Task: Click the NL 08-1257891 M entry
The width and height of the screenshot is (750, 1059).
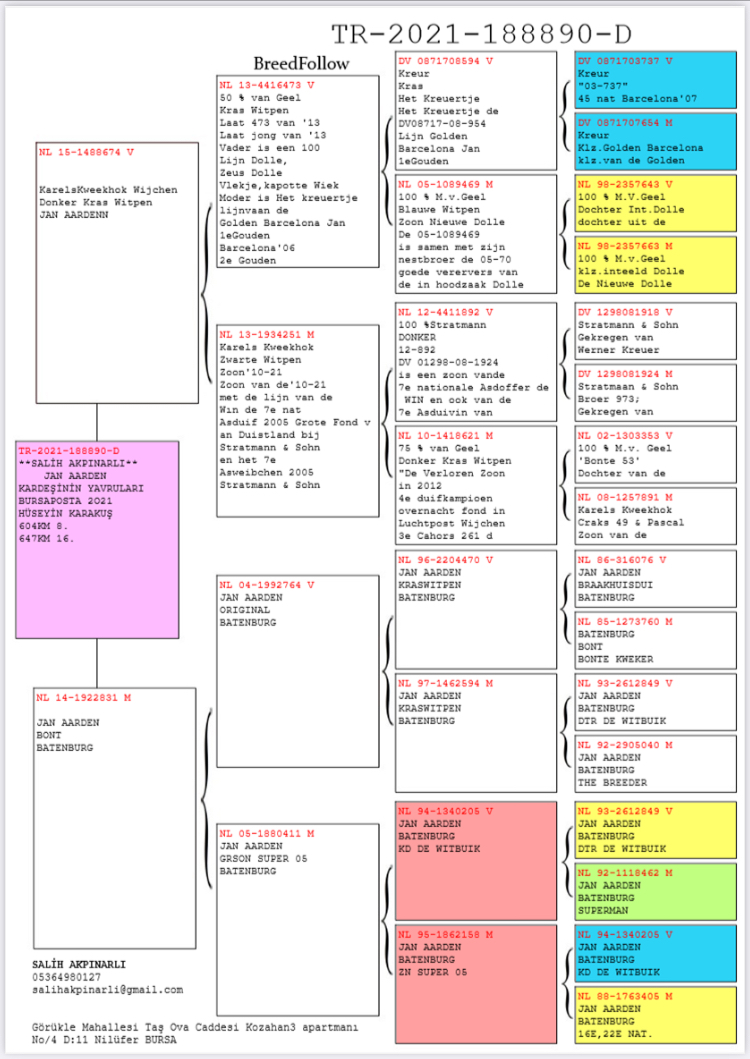Action: tap(655, 516)
